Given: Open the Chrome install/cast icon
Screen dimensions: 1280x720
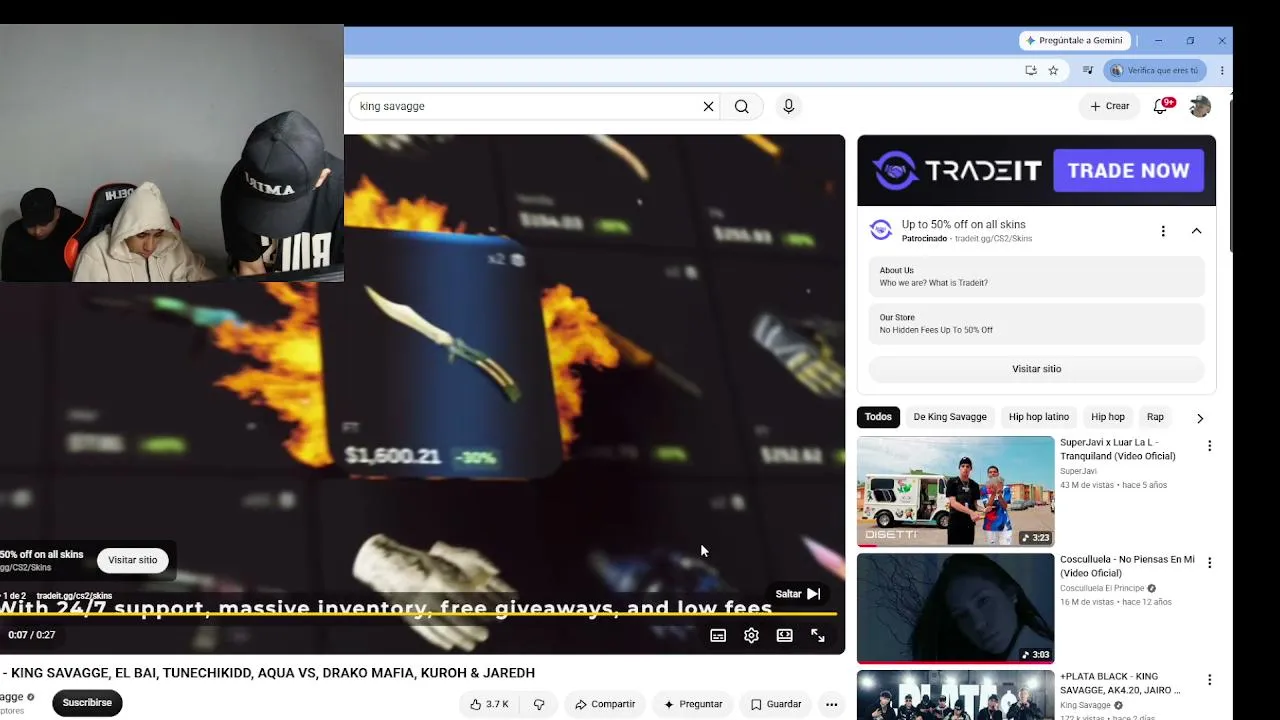Looking at the screenshot, I should tap(1031, 70).
